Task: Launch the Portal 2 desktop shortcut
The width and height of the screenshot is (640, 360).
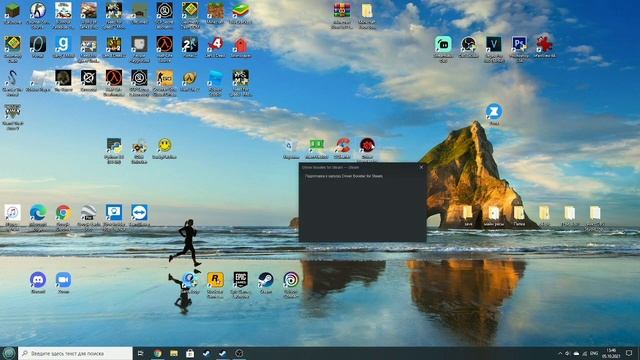Action: coord(190,44)
